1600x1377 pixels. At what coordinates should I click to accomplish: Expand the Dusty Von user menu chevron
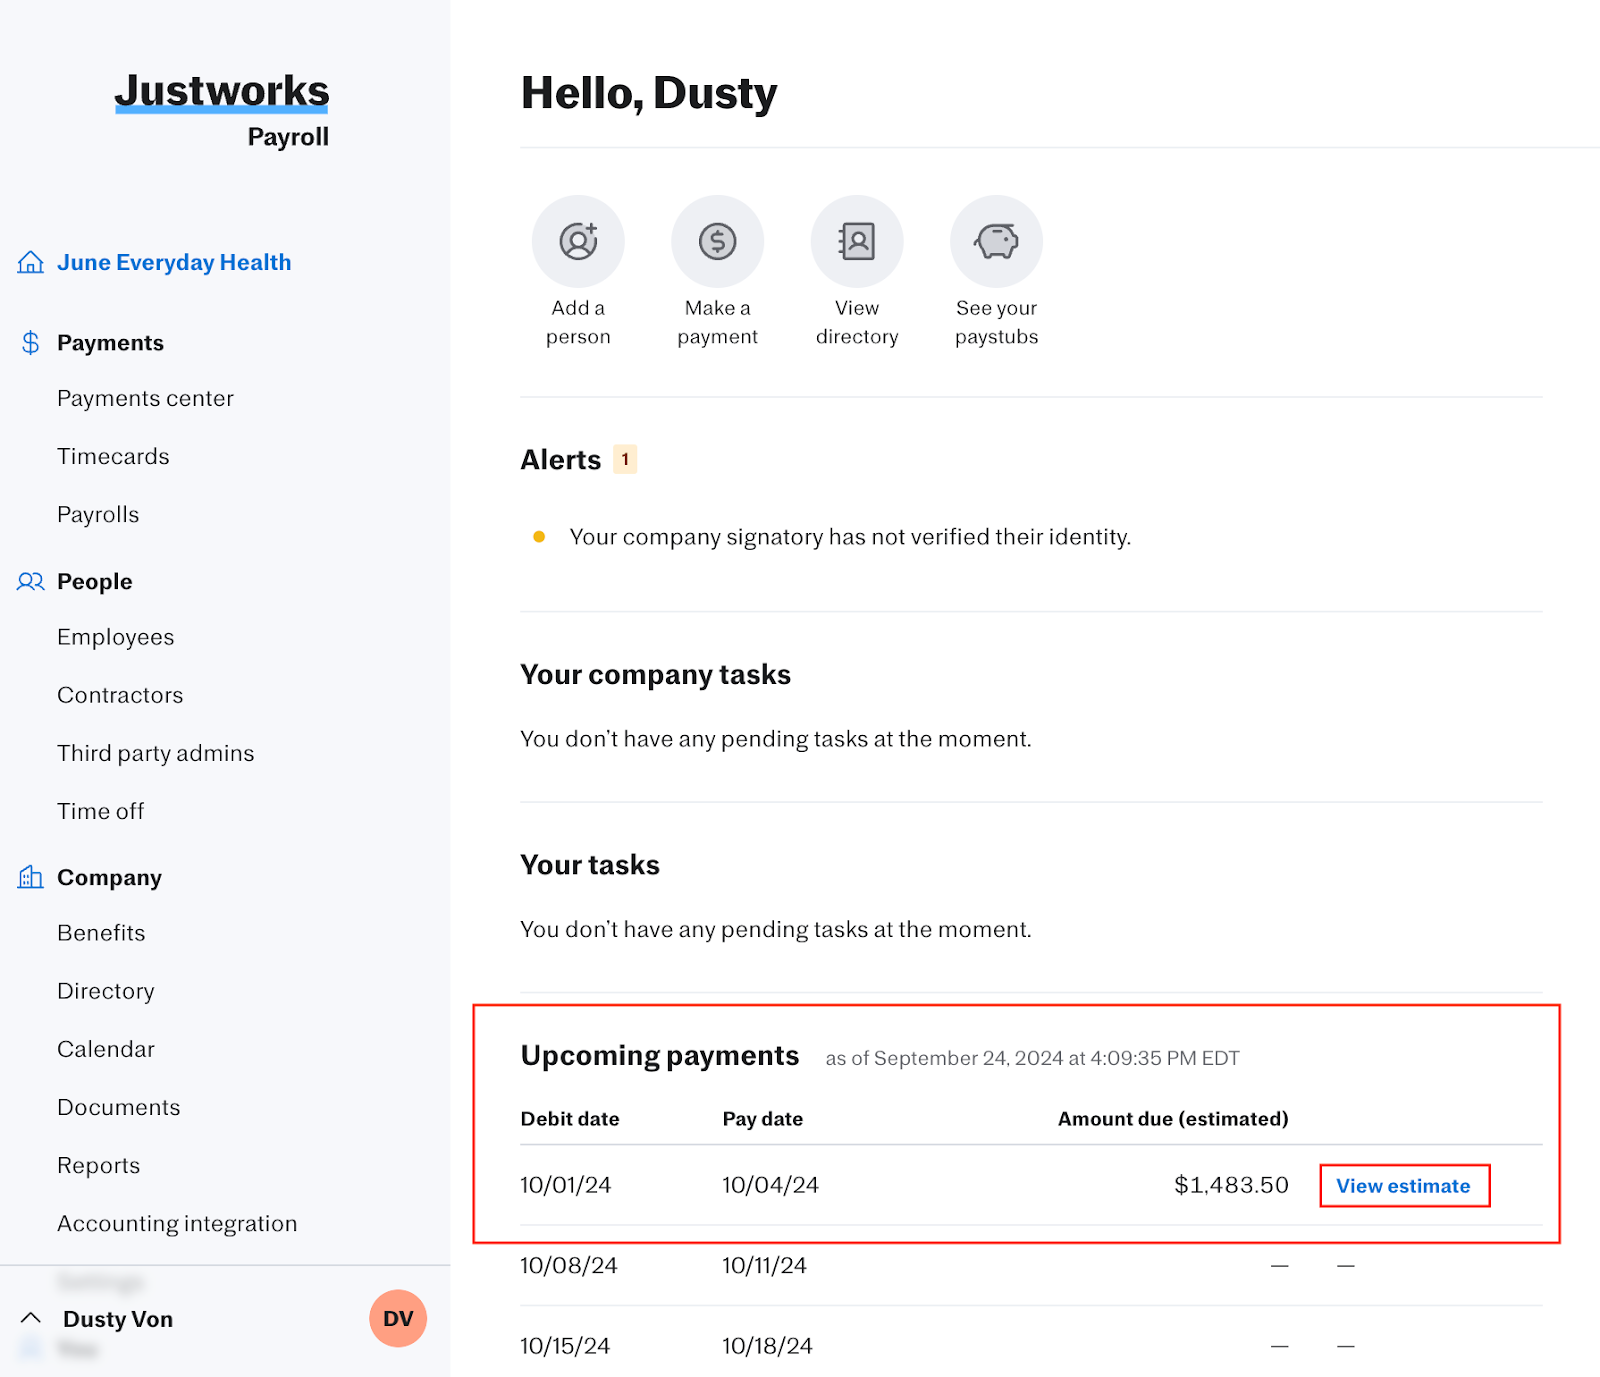point(31,1318)
